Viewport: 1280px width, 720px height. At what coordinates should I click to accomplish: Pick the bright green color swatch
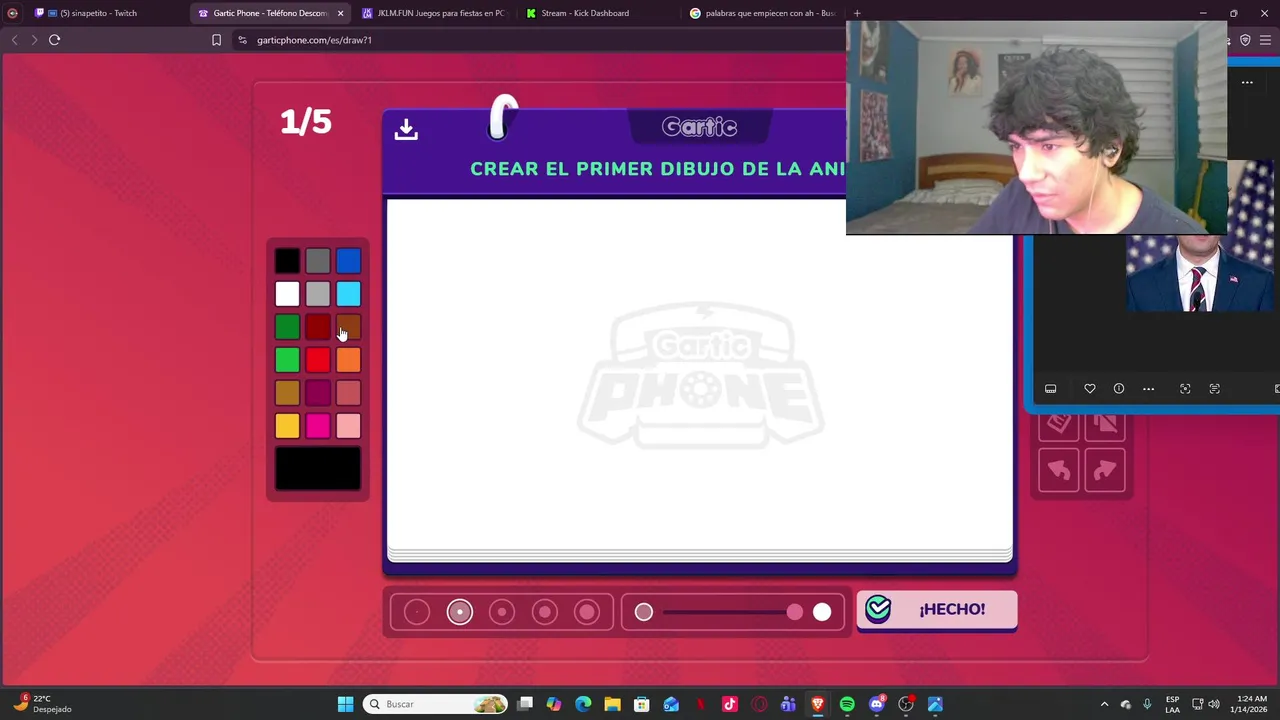pos(287,360)
